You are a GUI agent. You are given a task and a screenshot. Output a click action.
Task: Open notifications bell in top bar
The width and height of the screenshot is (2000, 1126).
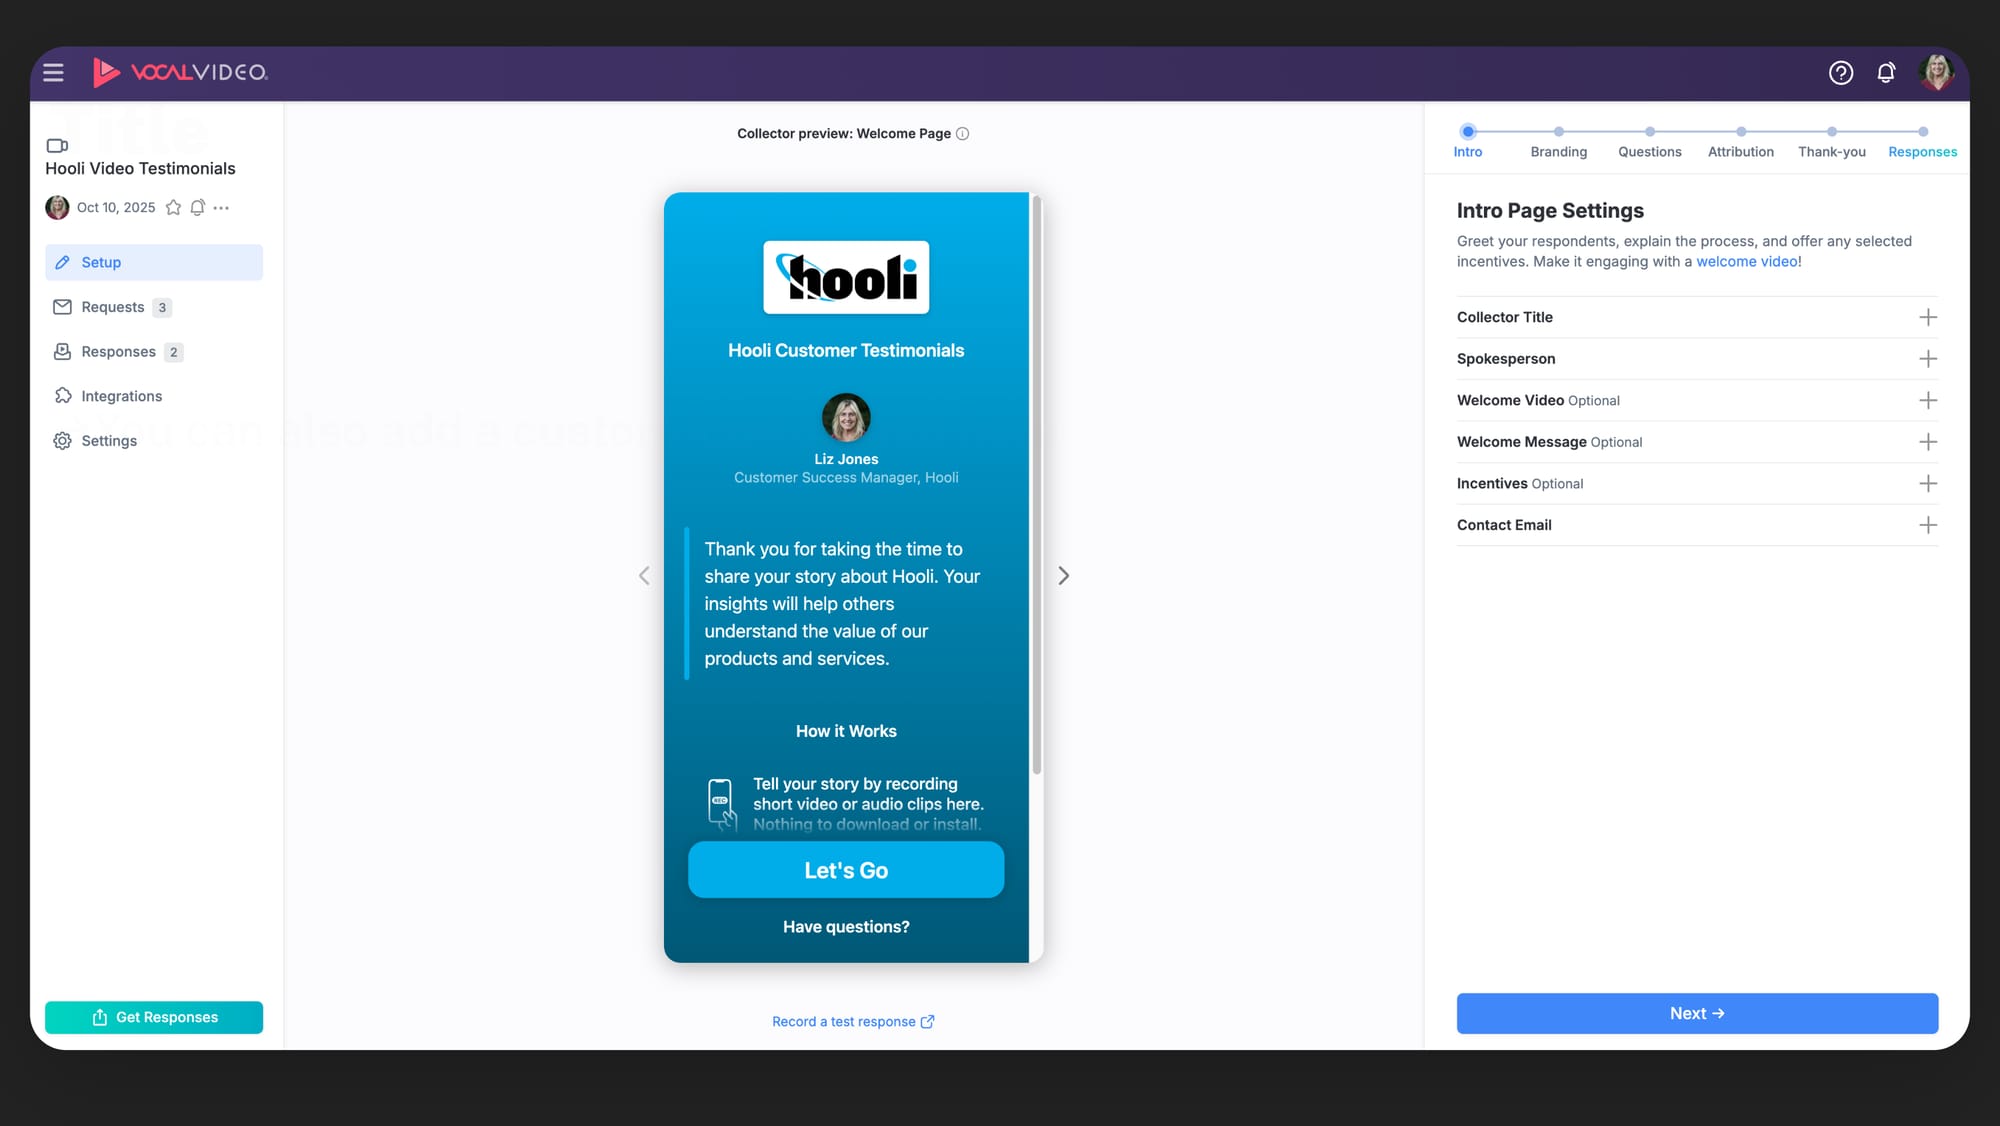(x=1886, y=72)
